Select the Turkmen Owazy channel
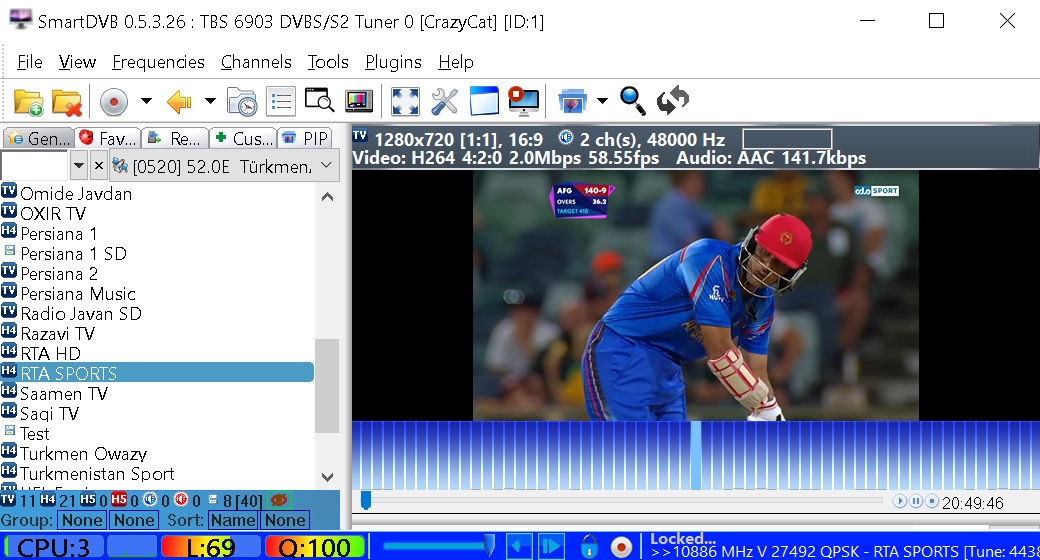Viewport: 1040px width, 560px height. click(84, 453)
